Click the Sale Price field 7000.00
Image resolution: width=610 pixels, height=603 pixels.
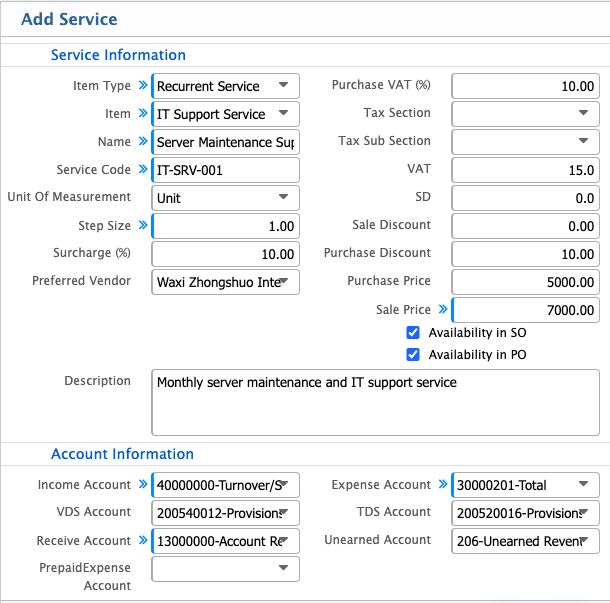coord(526,310)
